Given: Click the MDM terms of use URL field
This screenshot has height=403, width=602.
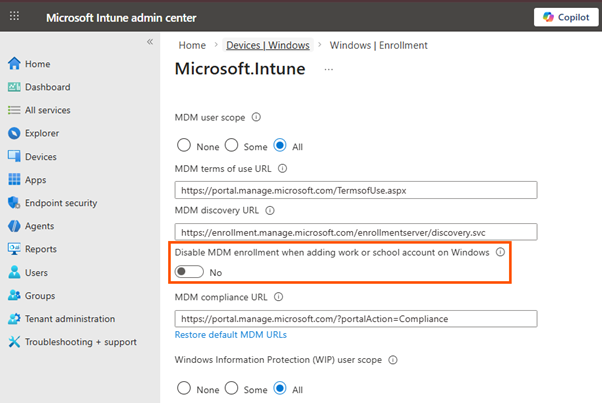Looking at the screenshot, I should click(356, 190).
